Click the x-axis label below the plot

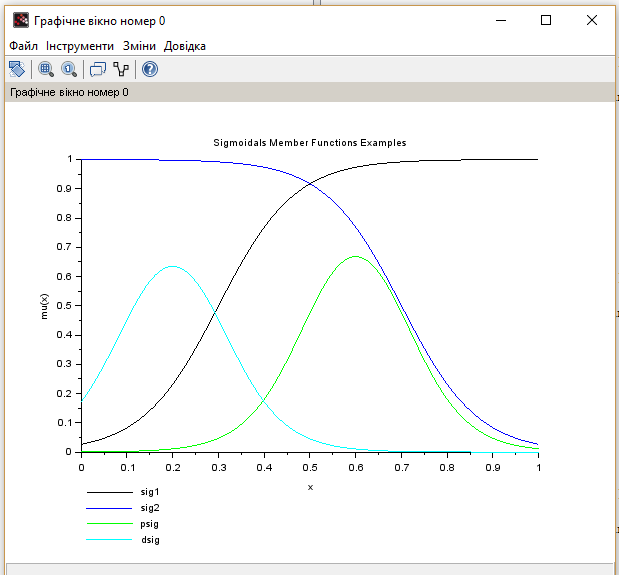pyautogui.click(x=310, y=487)
